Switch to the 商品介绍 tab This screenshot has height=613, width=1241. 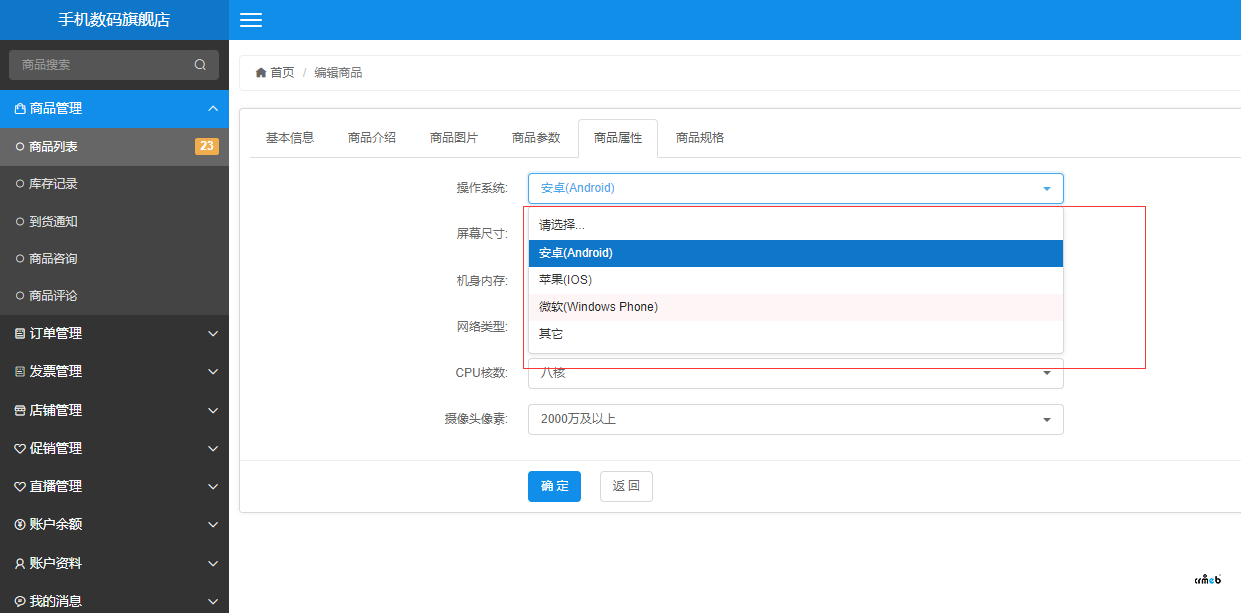pos(372,138)
